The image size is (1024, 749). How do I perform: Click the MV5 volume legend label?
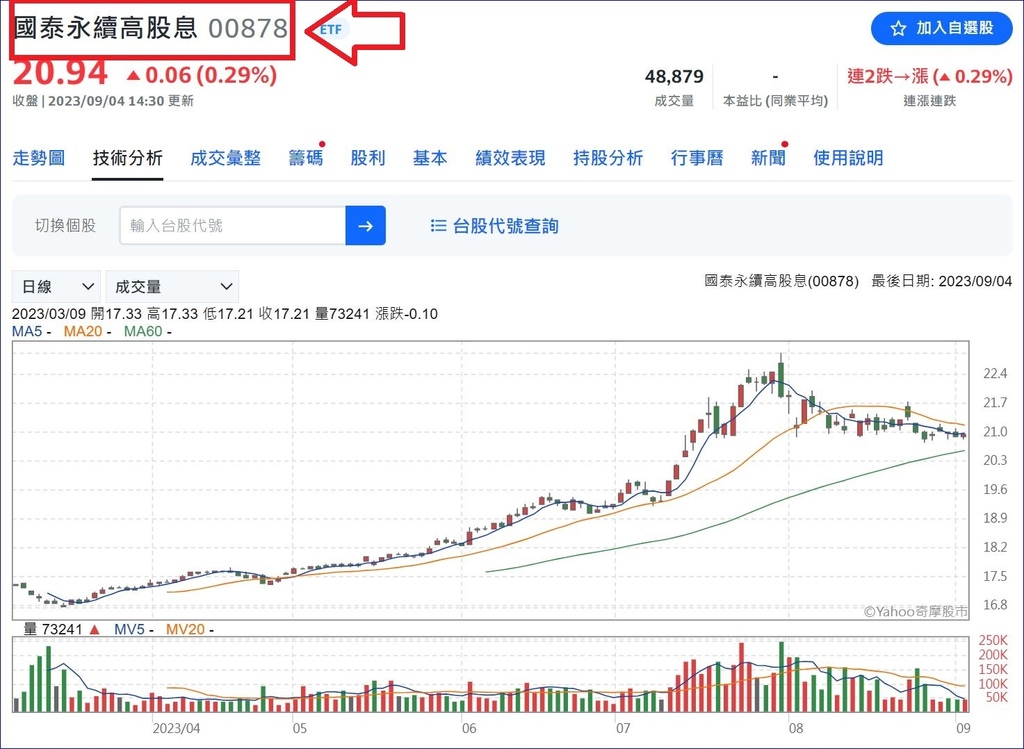(129, 629)
